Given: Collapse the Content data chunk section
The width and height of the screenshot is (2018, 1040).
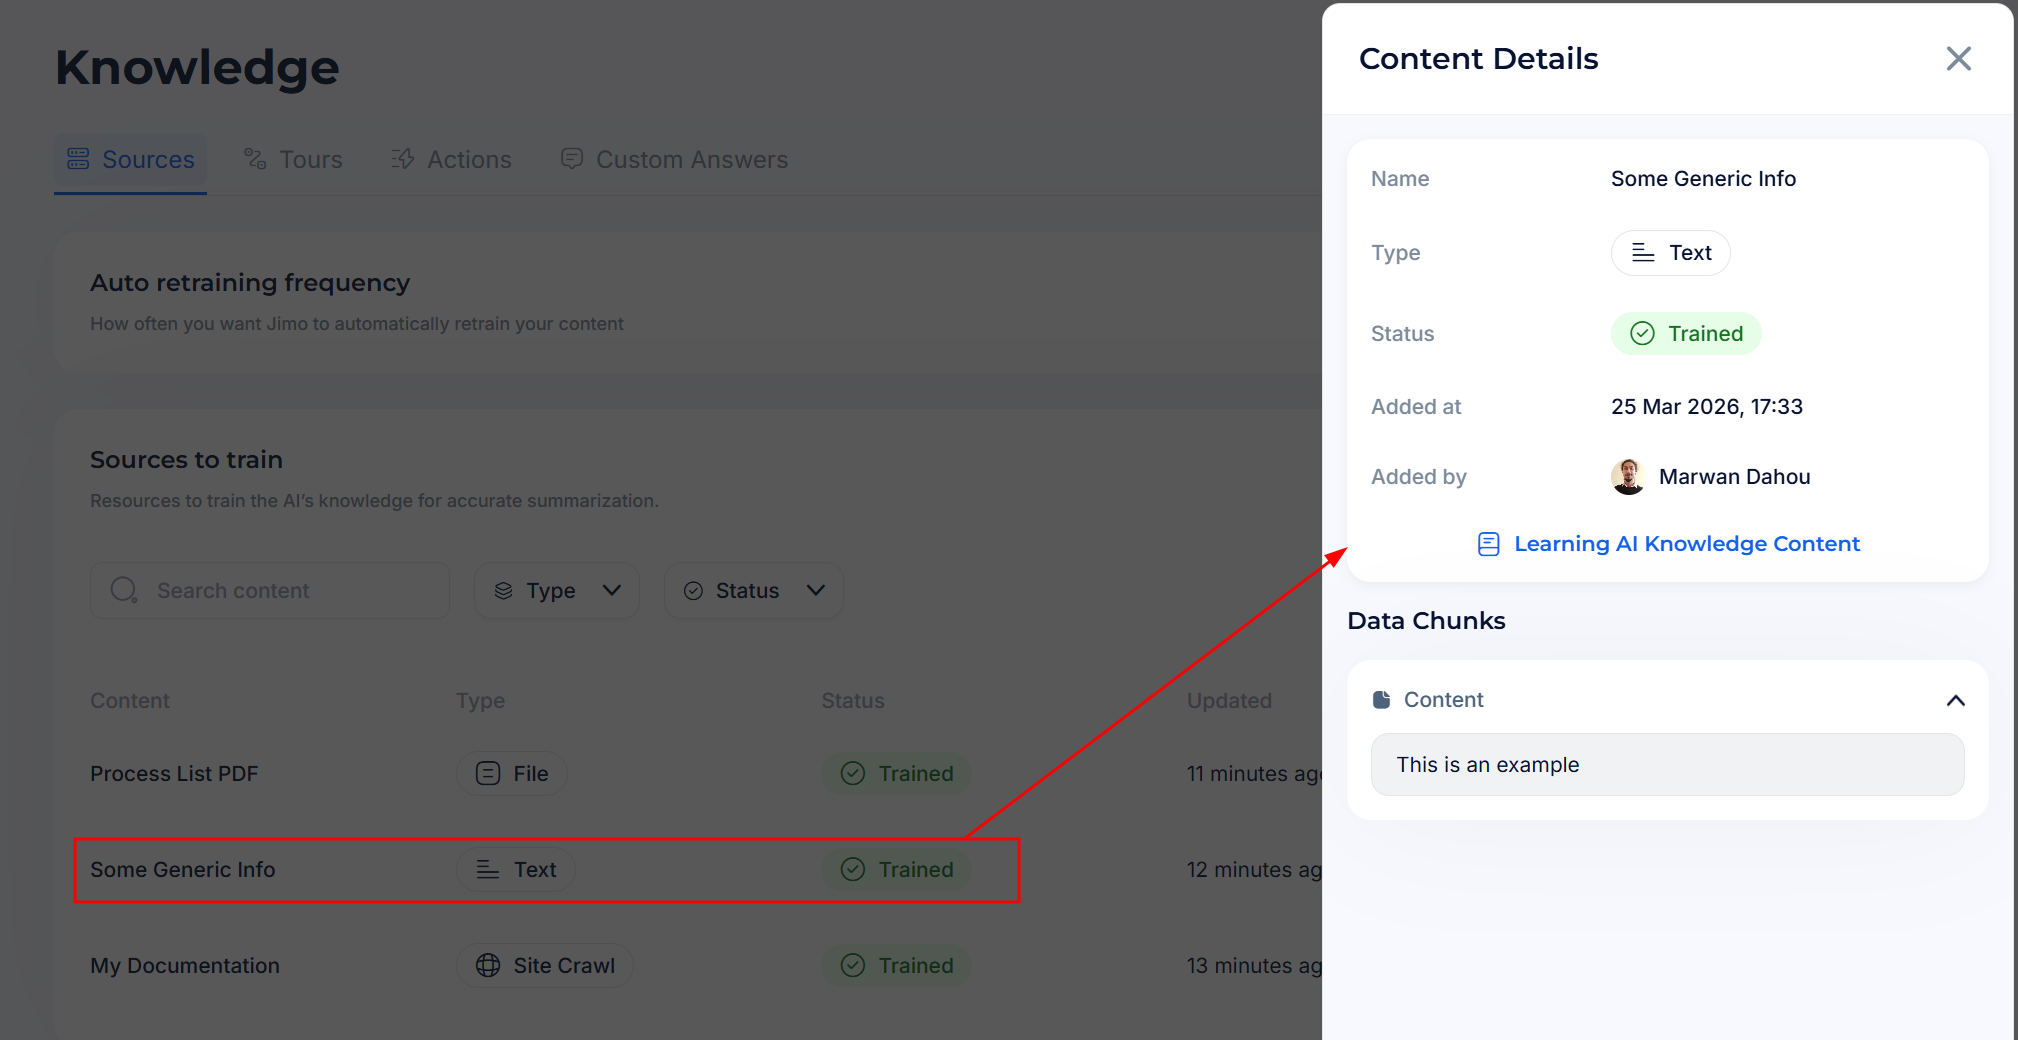Looking at the screenshot, I should coord(1955,700).
